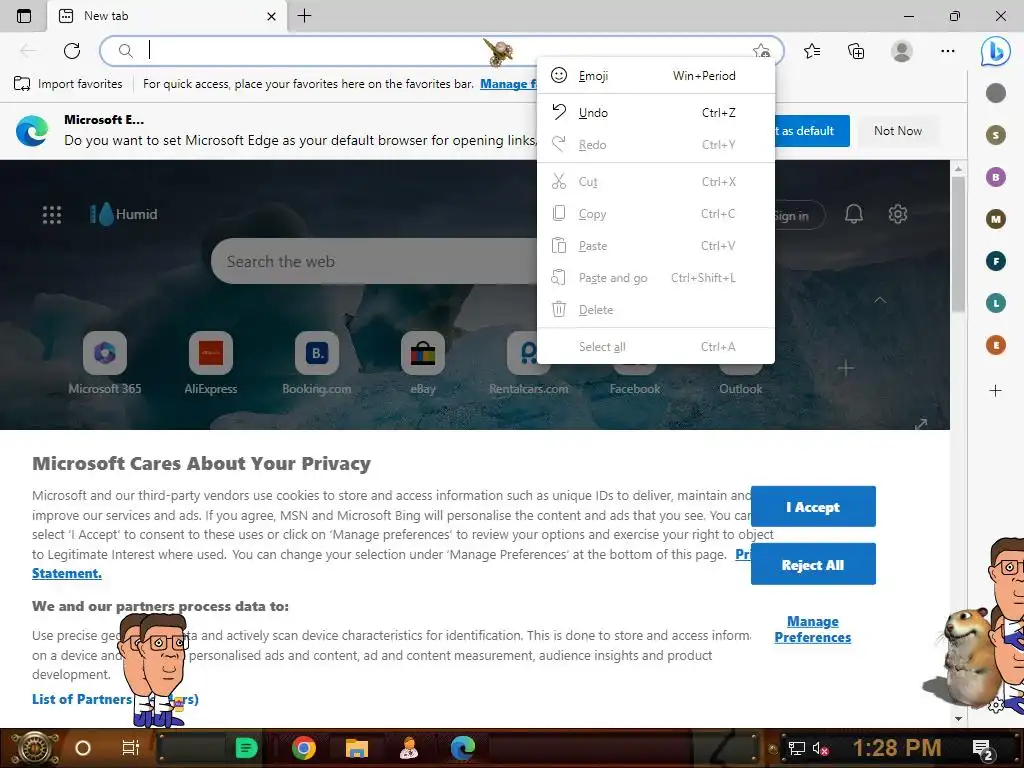
Task: Open Action Center notifications icon
Action: click(983, 748)
